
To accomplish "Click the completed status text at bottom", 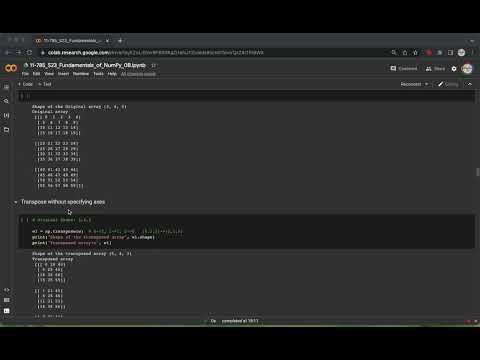I will click(x=240, y=321).
